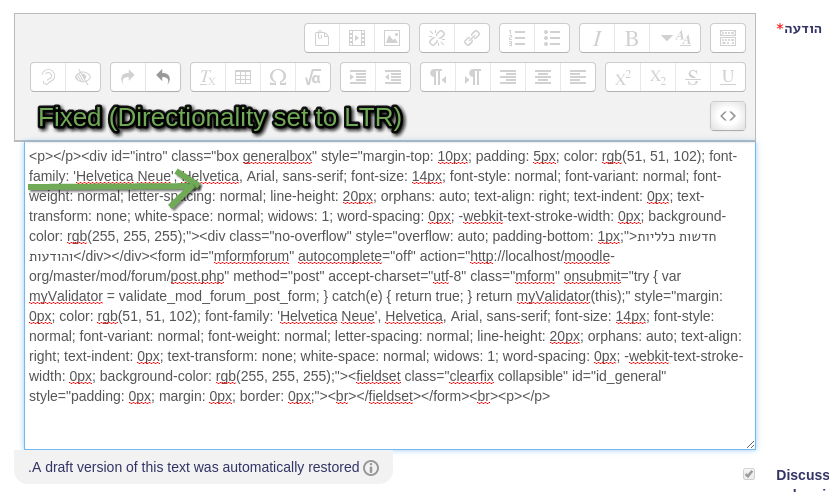Collapse the toolbar using the show-less button
The height and width of the screenshot is (492, 829).
[x=728, y=38]
